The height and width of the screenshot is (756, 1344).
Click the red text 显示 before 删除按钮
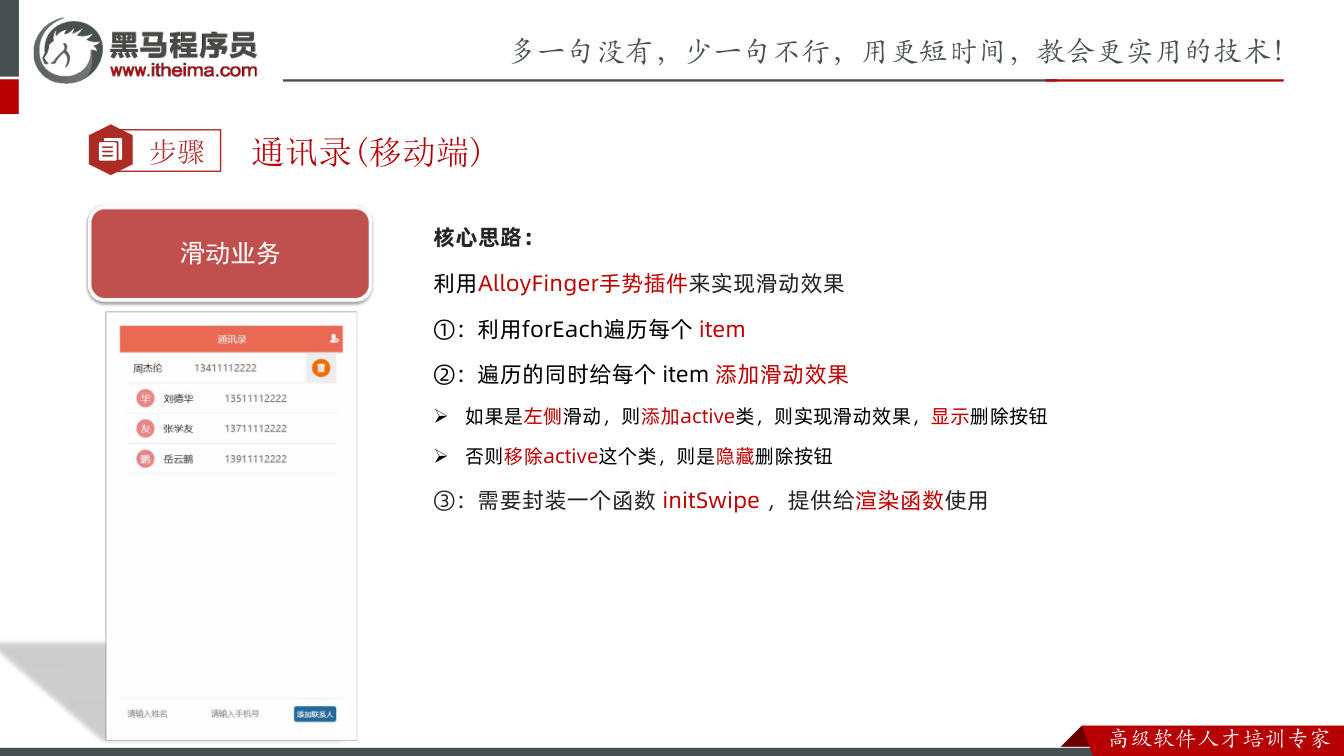pos(950,416)
